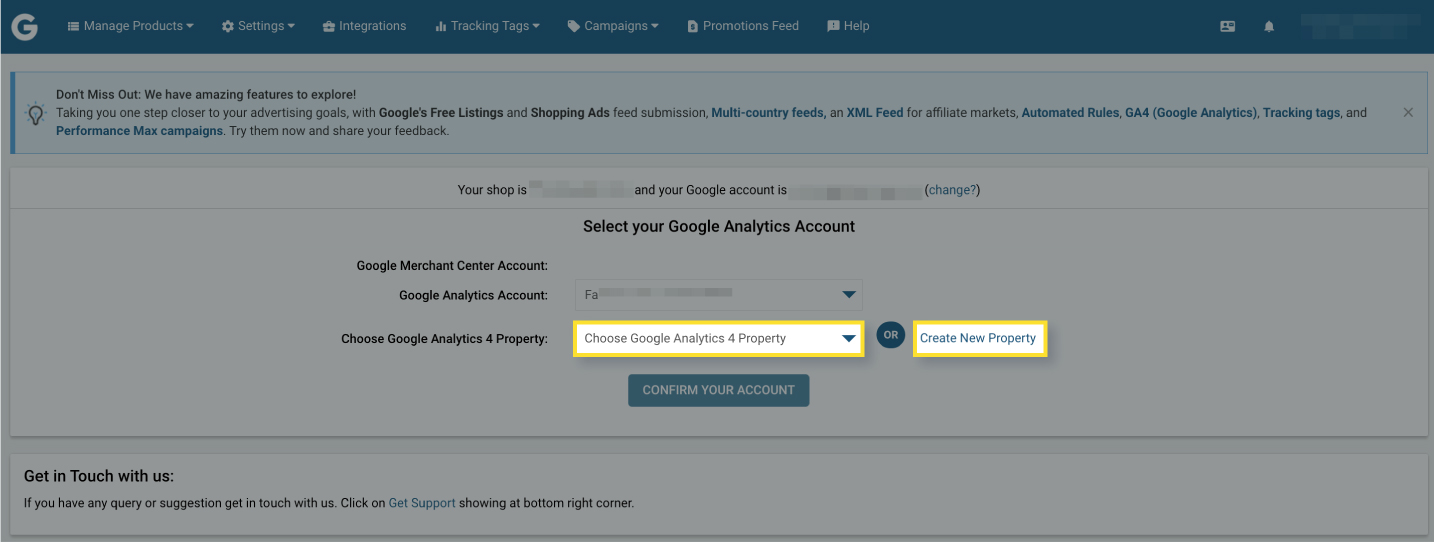Click the change? account link
Screen dimensions: 1434x542
953,190
